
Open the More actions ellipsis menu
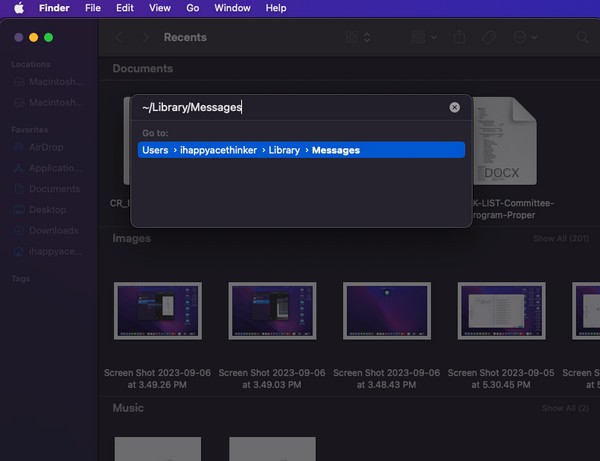pos(525,37)
